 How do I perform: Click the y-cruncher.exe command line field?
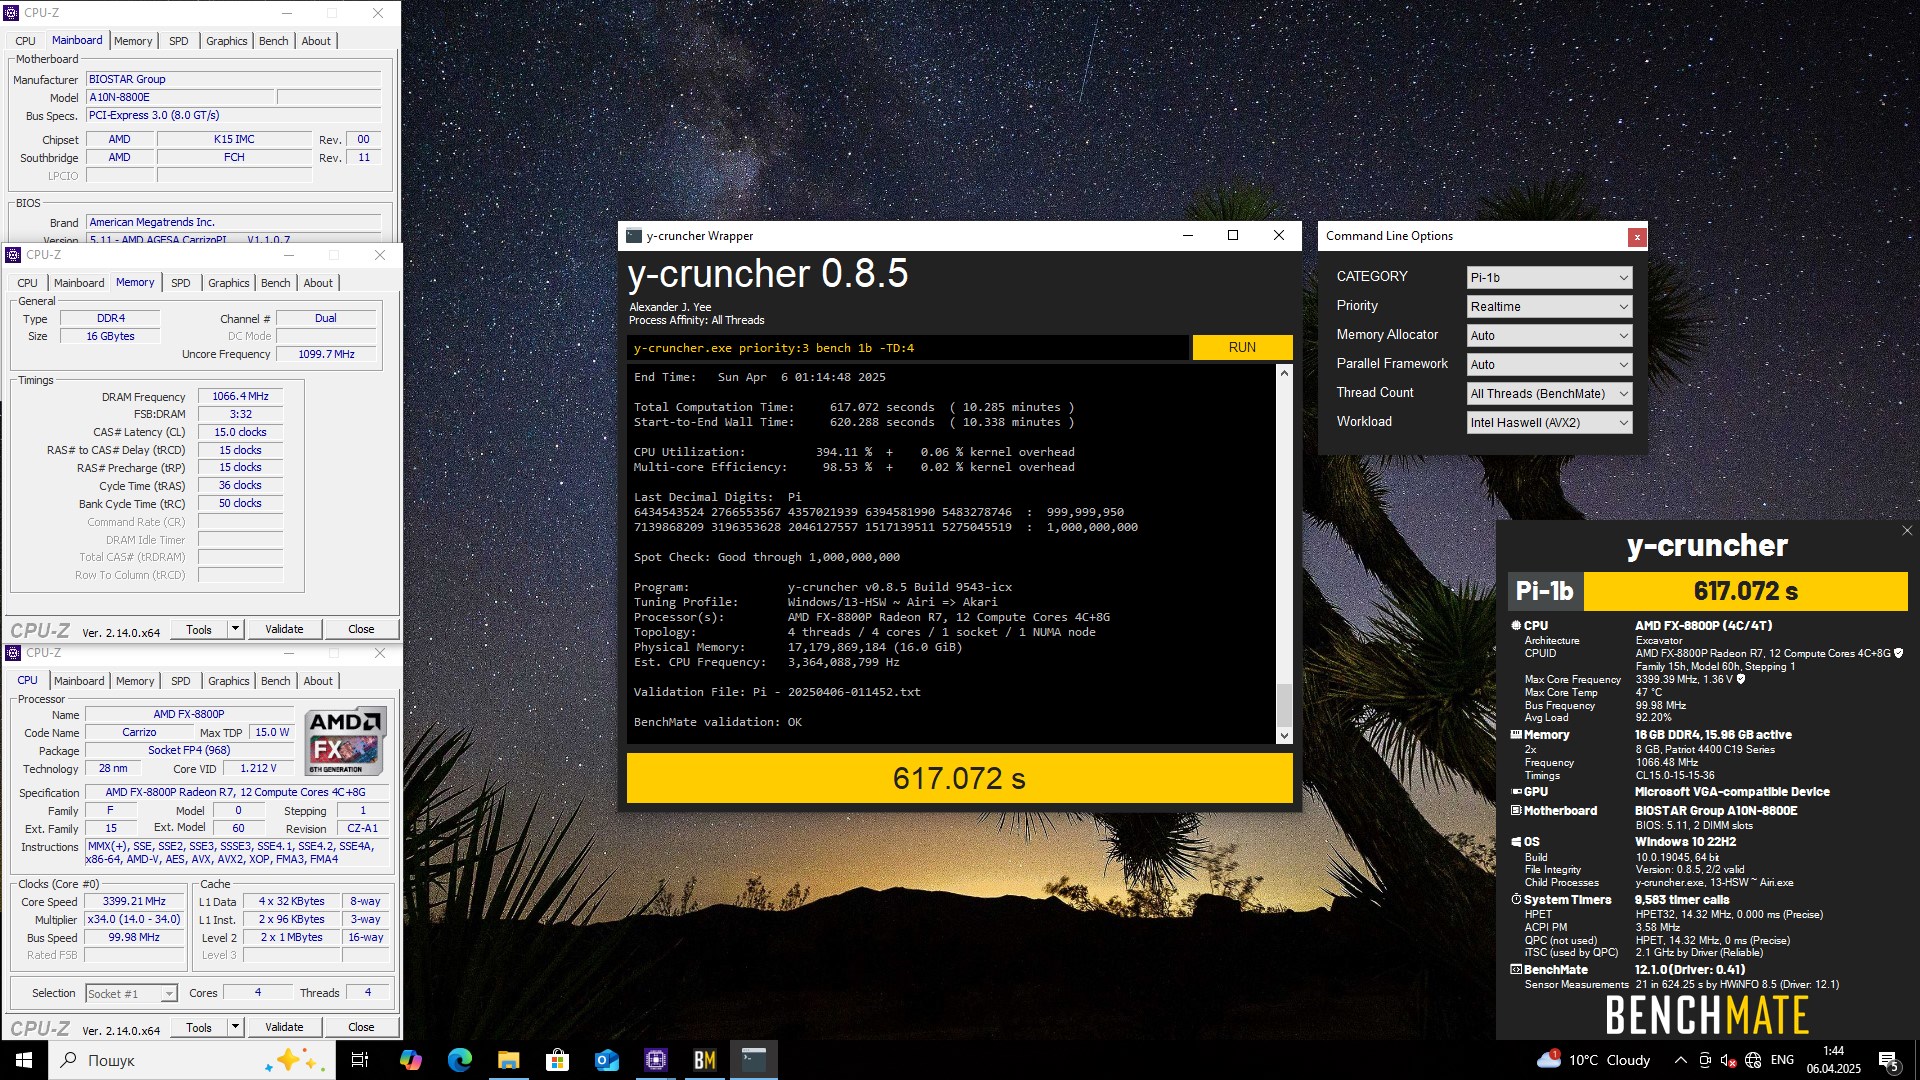[908, 348]
